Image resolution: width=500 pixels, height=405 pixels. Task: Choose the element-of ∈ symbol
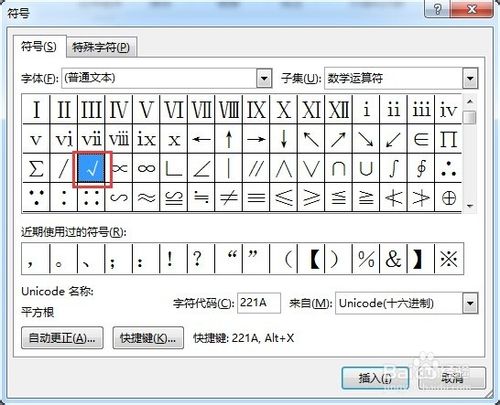[421, 139]
